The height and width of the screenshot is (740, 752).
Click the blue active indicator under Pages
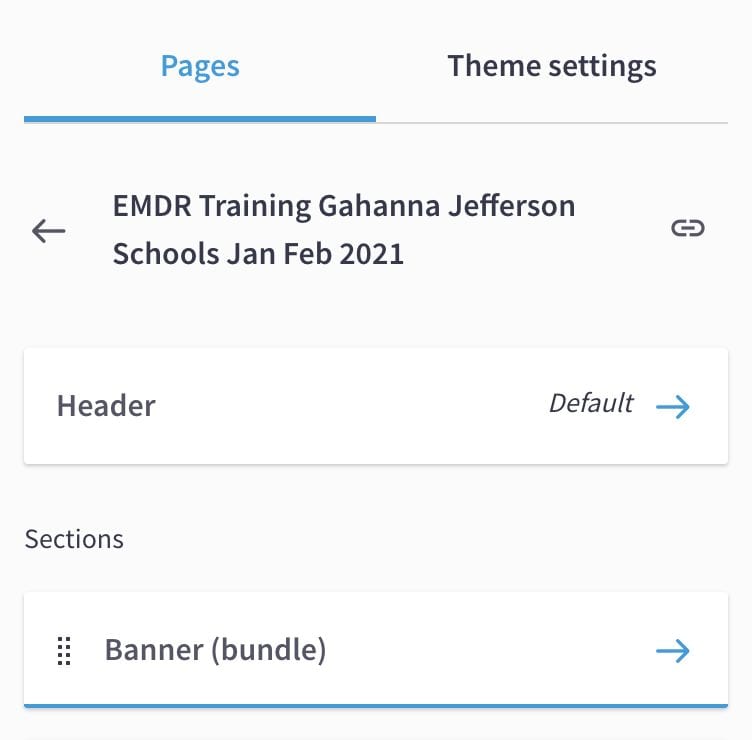tap(200, 119)
